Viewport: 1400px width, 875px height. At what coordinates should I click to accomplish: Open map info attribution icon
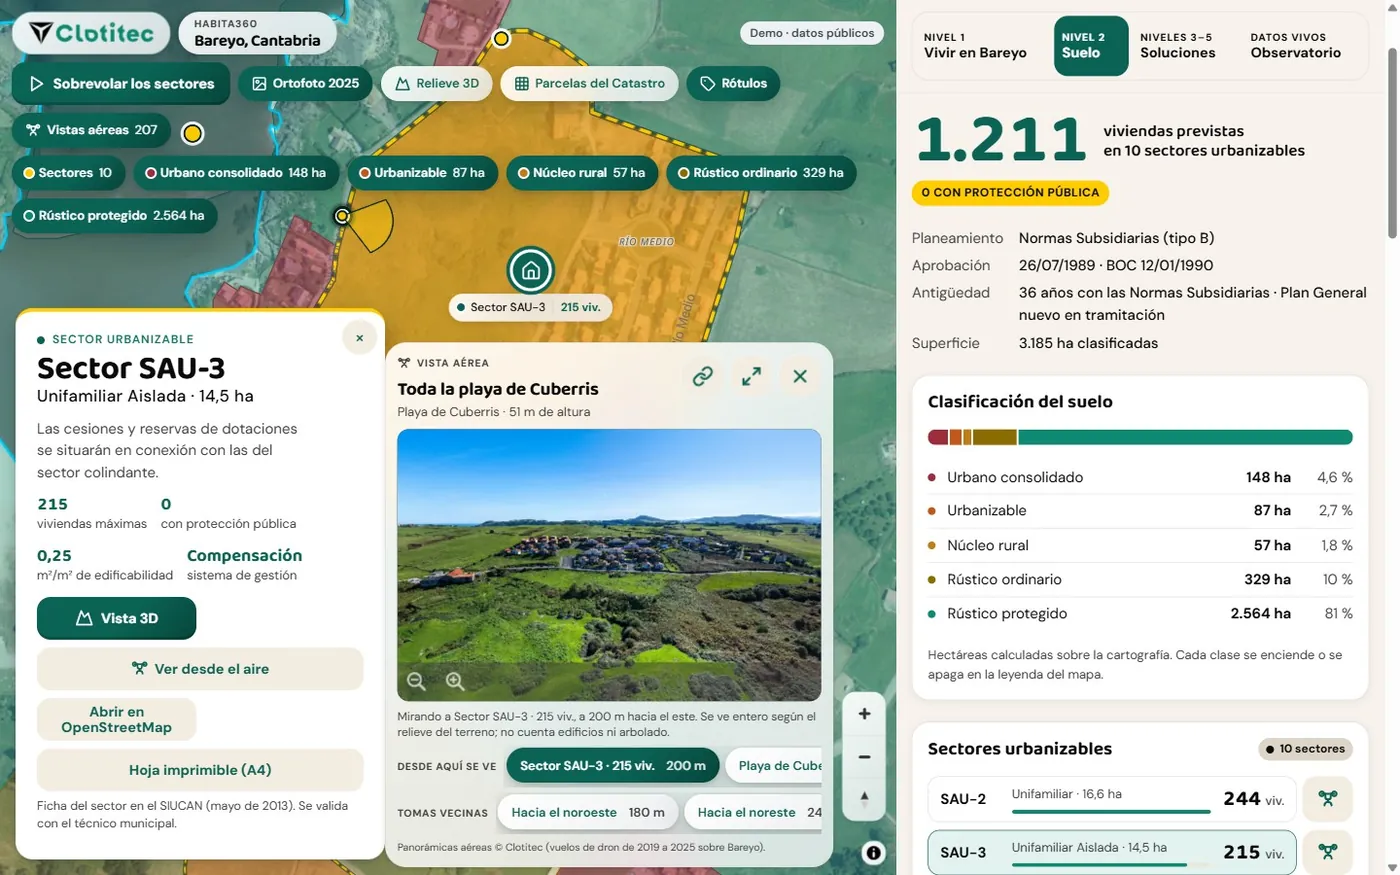873,853
